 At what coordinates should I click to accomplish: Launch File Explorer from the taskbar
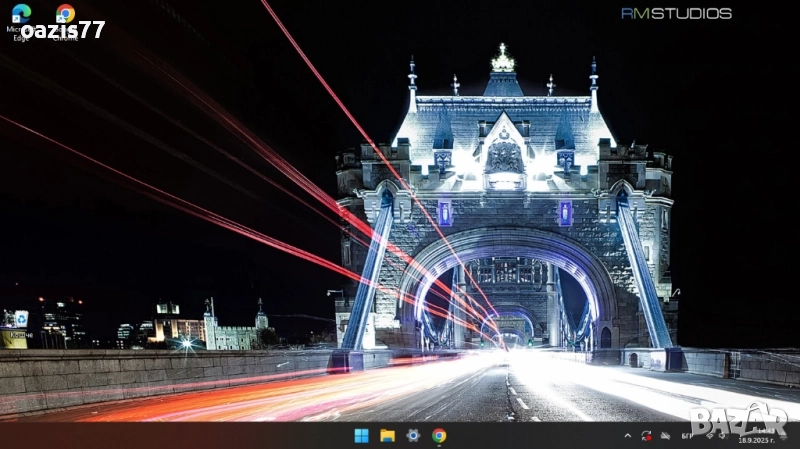[x=388, y=436]
